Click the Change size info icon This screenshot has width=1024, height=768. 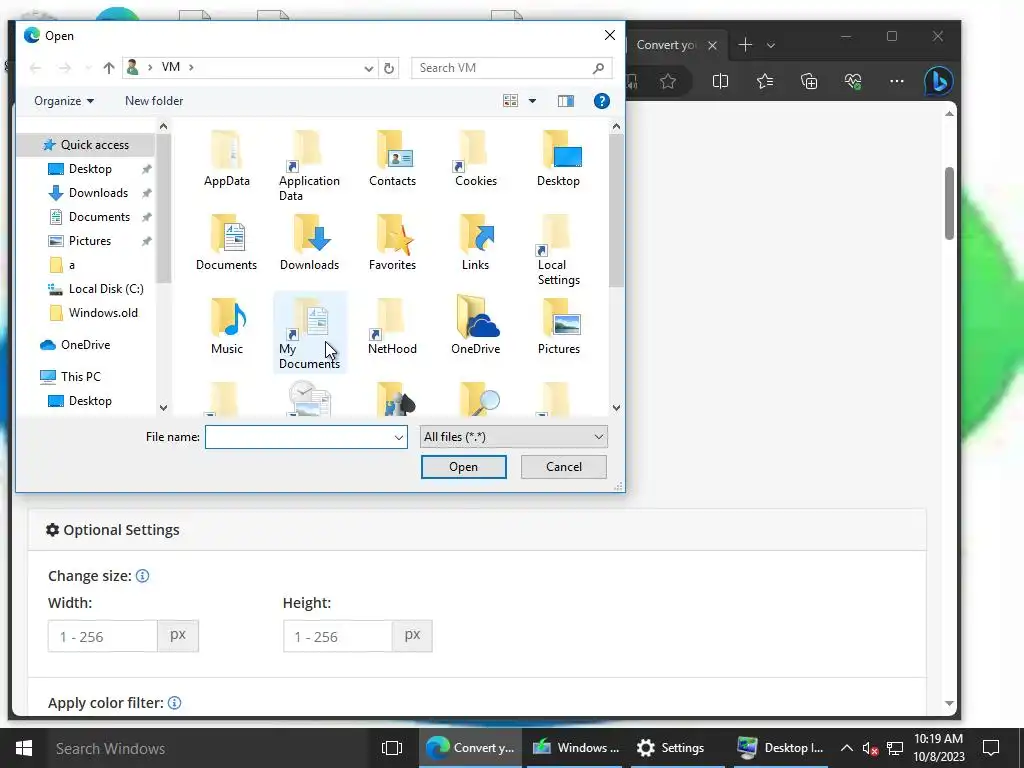click(142, 576)
